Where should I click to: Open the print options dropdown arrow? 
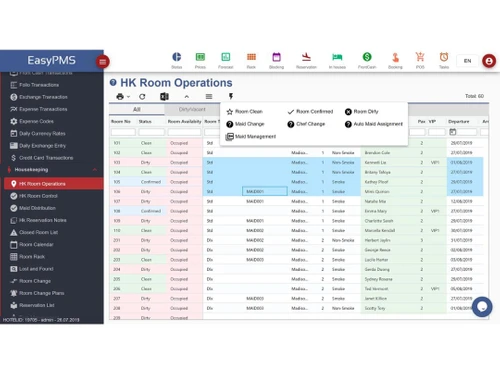click(x=128, y=97)
